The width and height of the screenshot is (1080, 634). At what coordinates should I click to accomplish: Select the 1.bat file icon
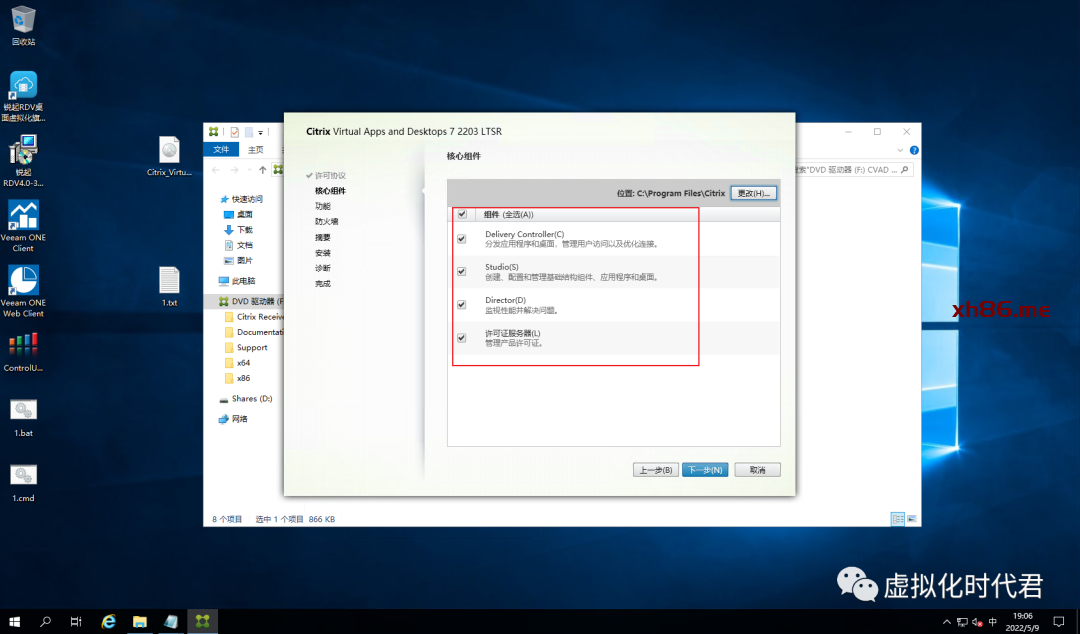(23, 418)
